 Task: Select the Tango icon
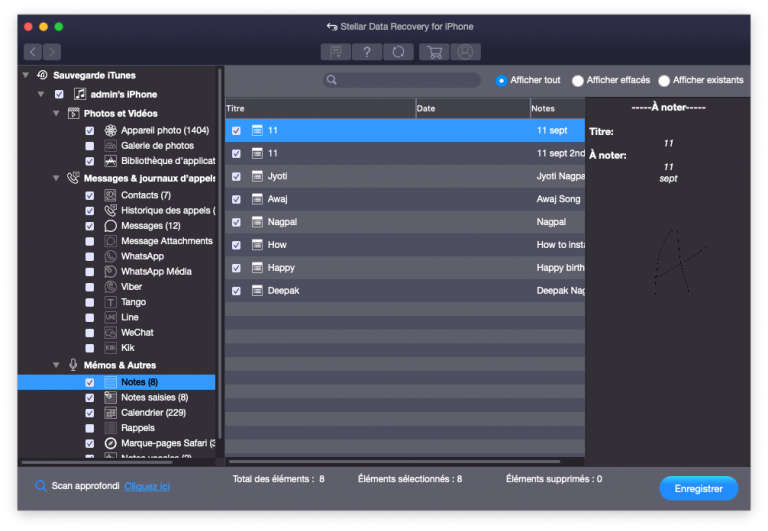[x=111, y=302]
